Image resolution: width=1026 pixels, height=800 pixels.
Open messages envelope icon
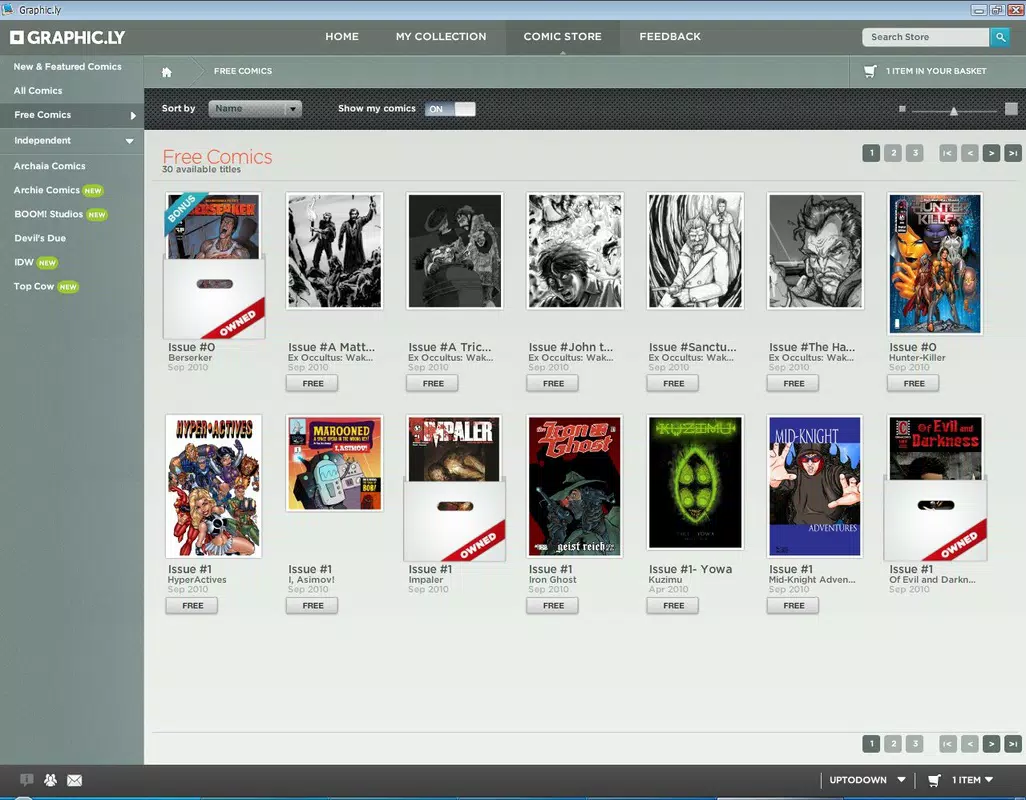[x=75, y=780]
